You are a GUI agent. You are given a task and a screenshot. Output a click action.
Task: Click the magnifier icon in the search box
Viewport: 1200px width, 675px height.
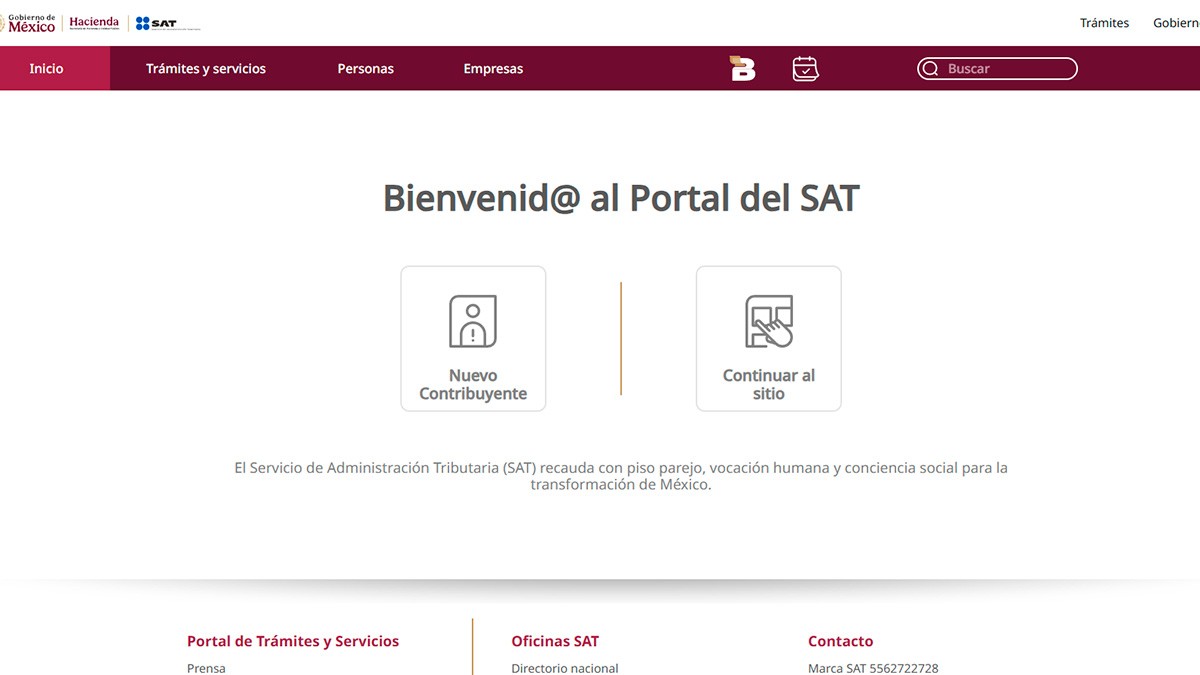coord(931,68)
